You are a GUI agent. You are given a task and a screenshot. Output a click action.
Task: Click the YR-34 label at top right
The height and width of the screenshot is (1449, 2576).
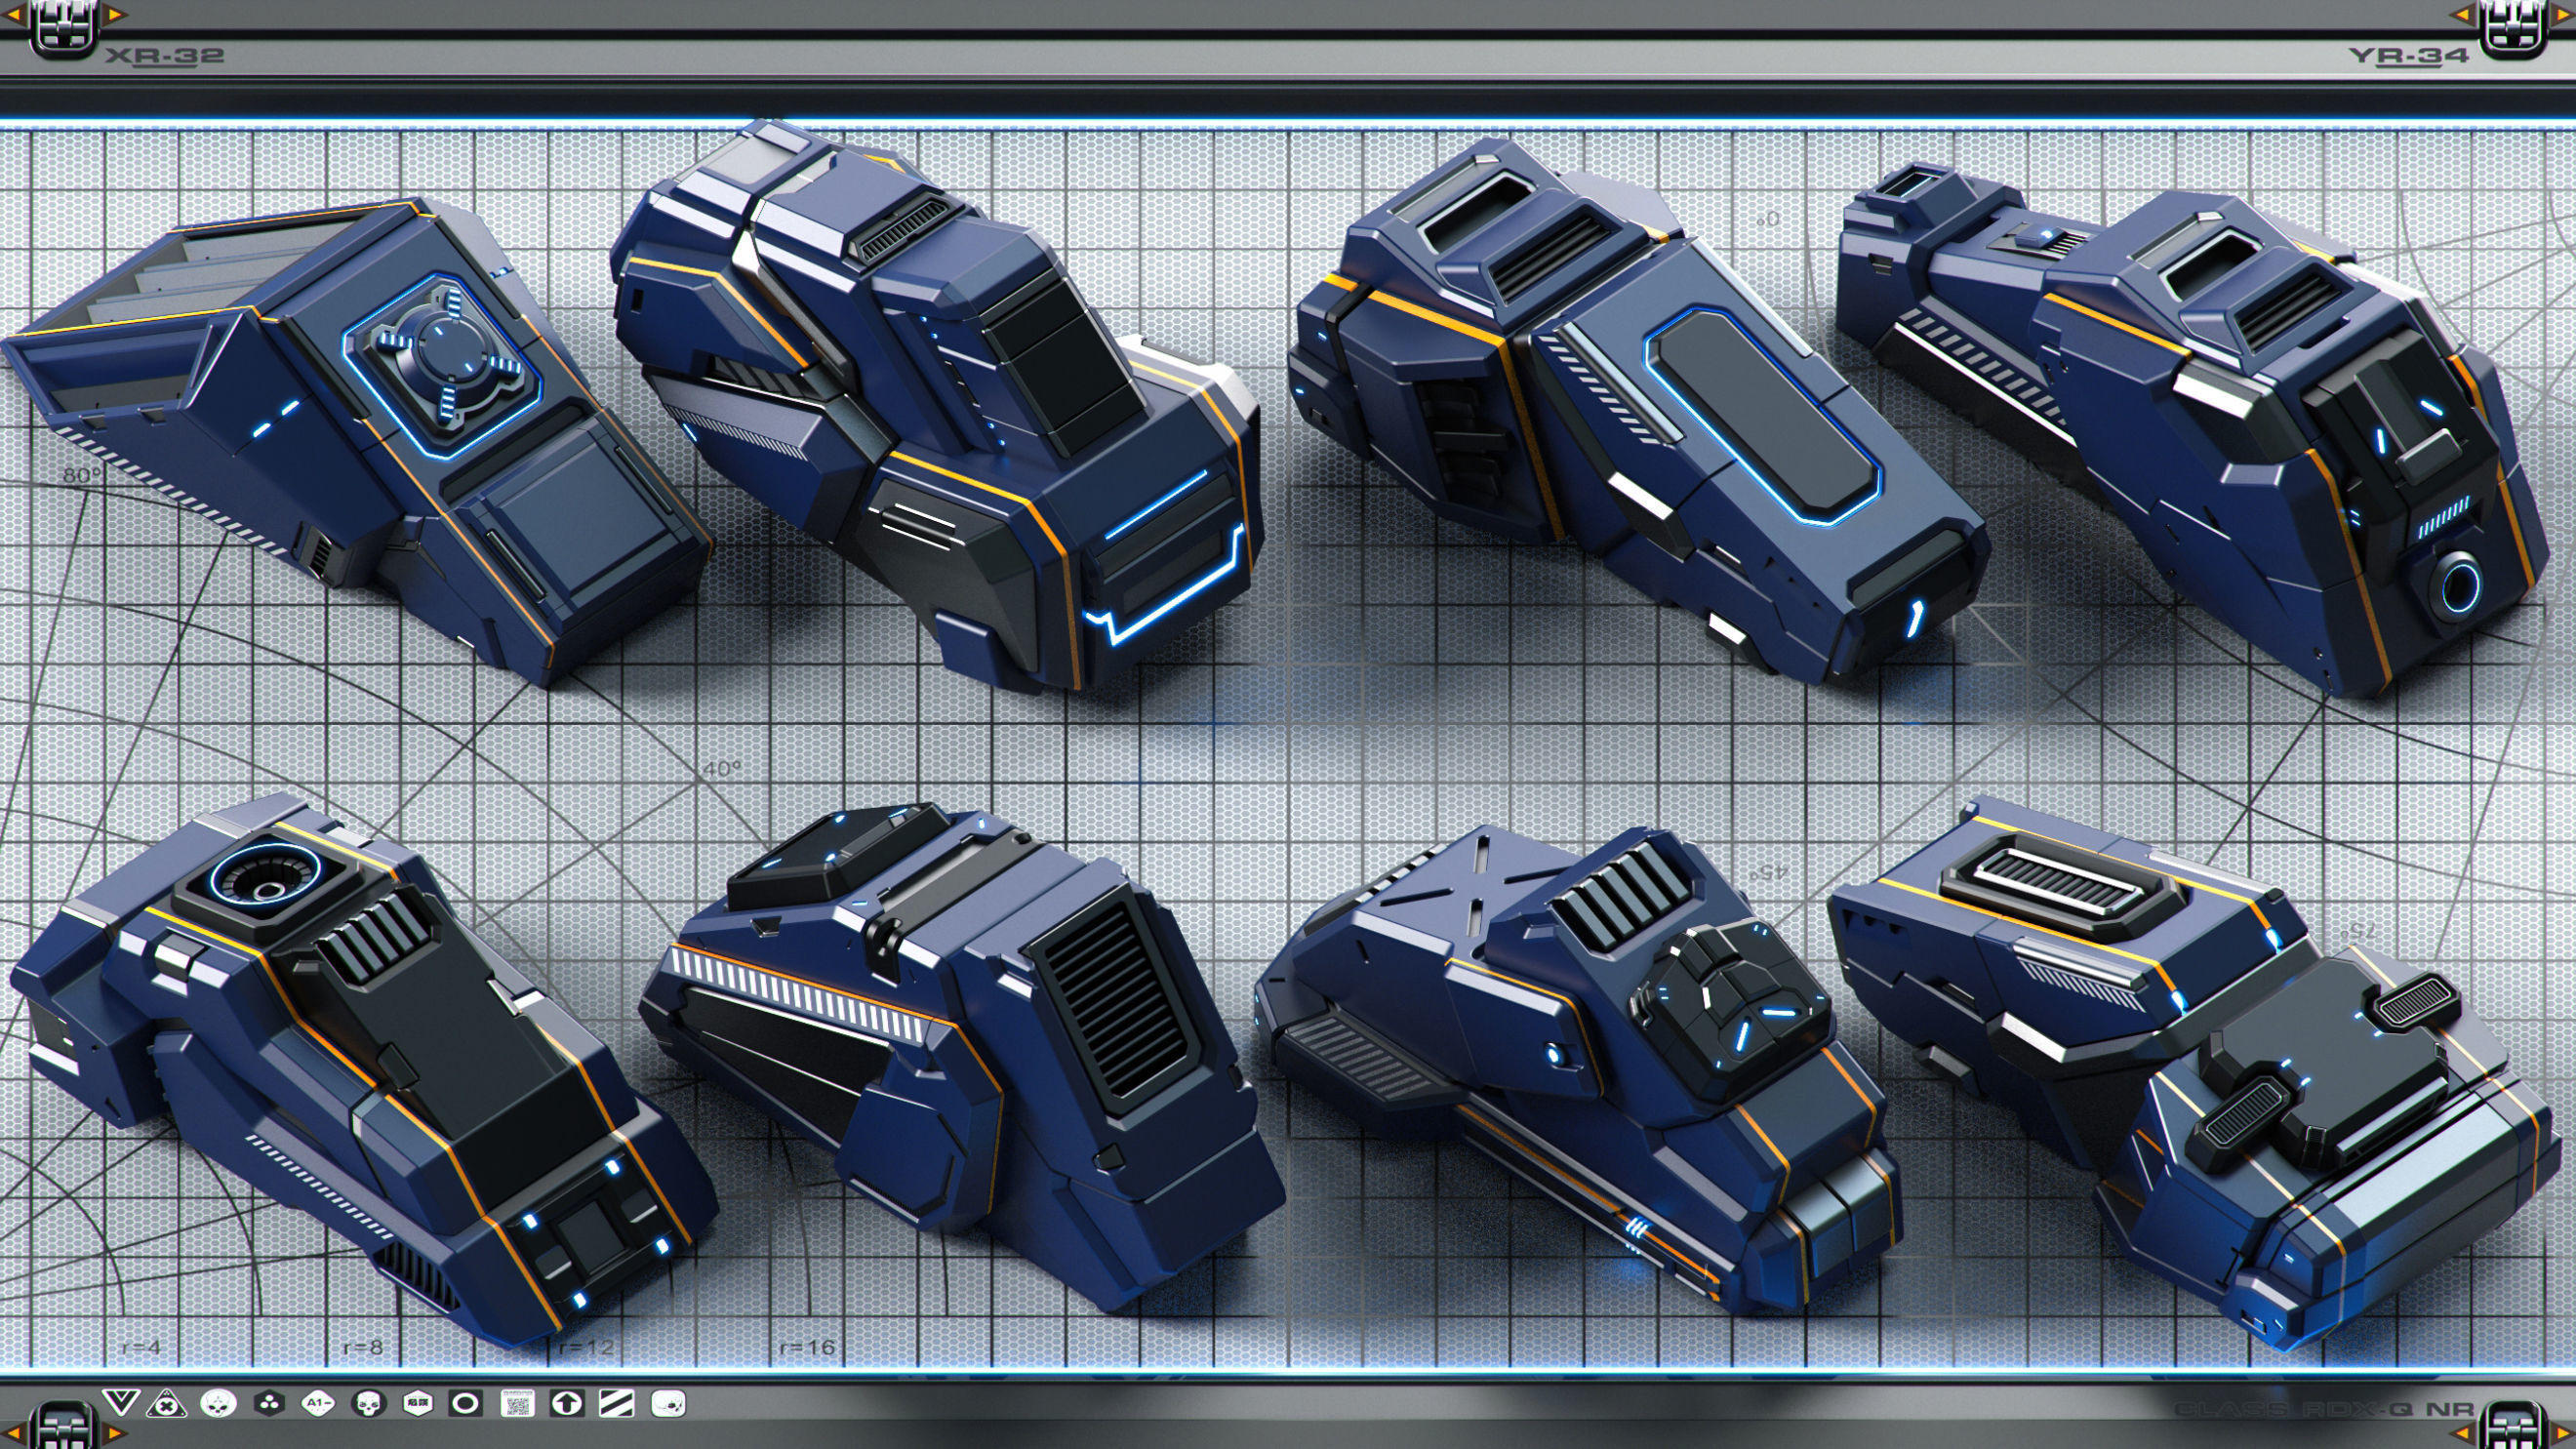[x=2408, y=55]
